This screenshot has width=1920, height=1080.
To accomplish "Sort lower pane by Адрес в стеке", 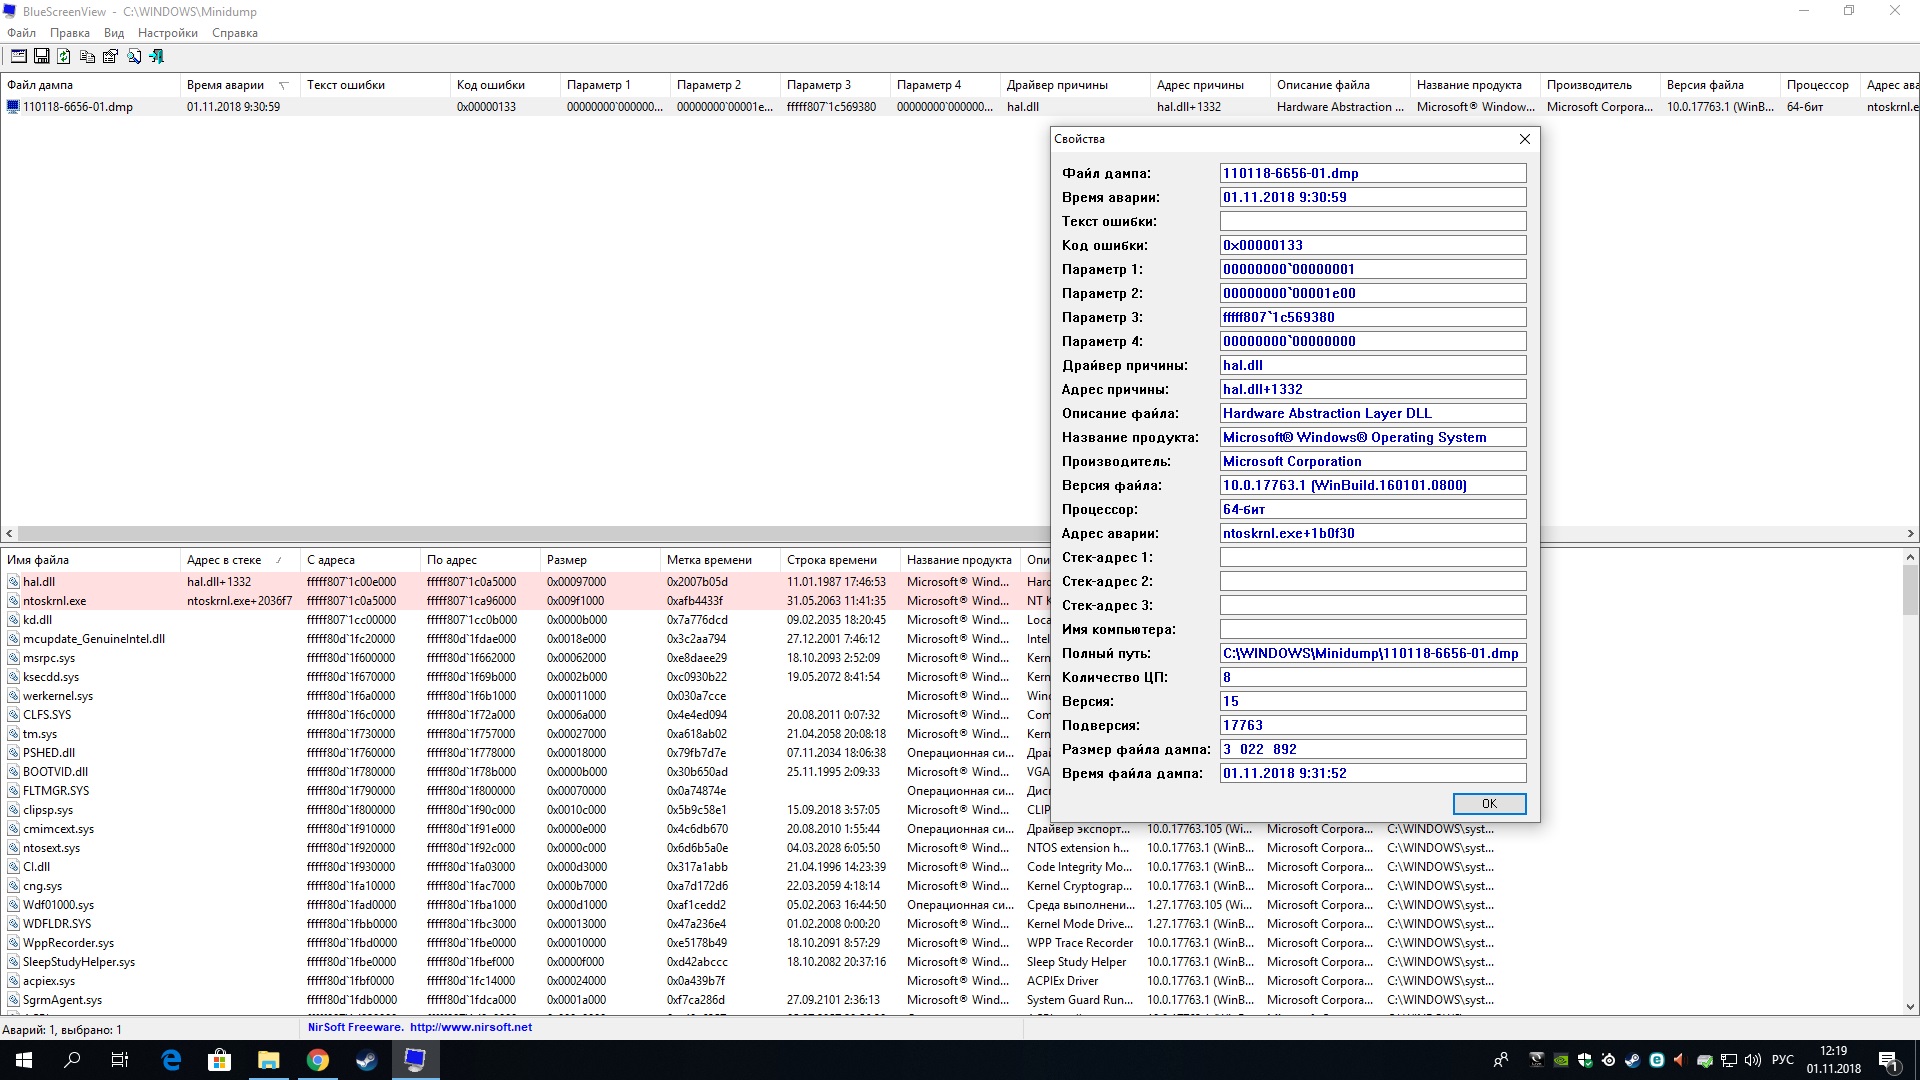I will point(224,560).
